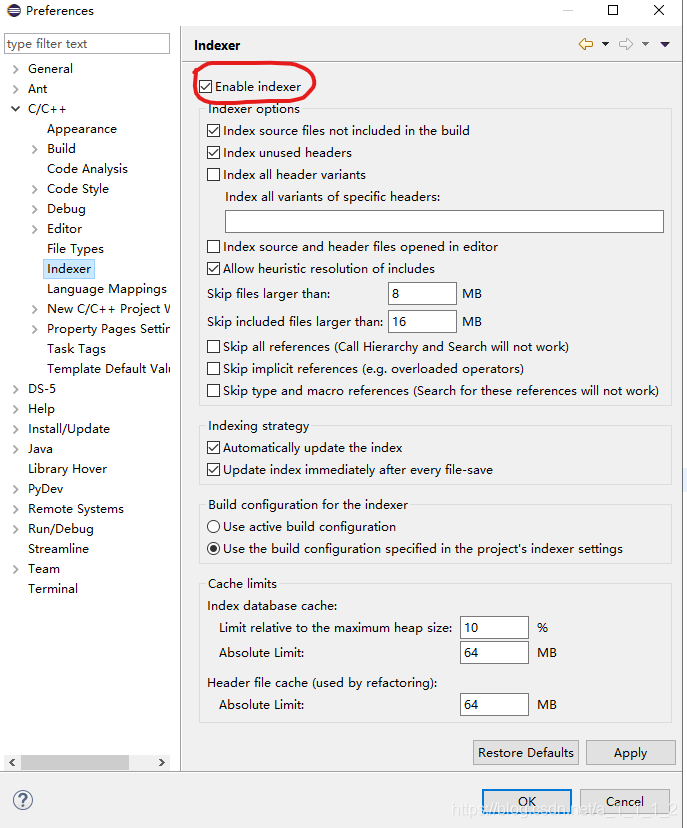This screenshot has width=687, height=828.
Task: Click the tree horizontal scrollbar left arrow
Action: pos(12,763)
